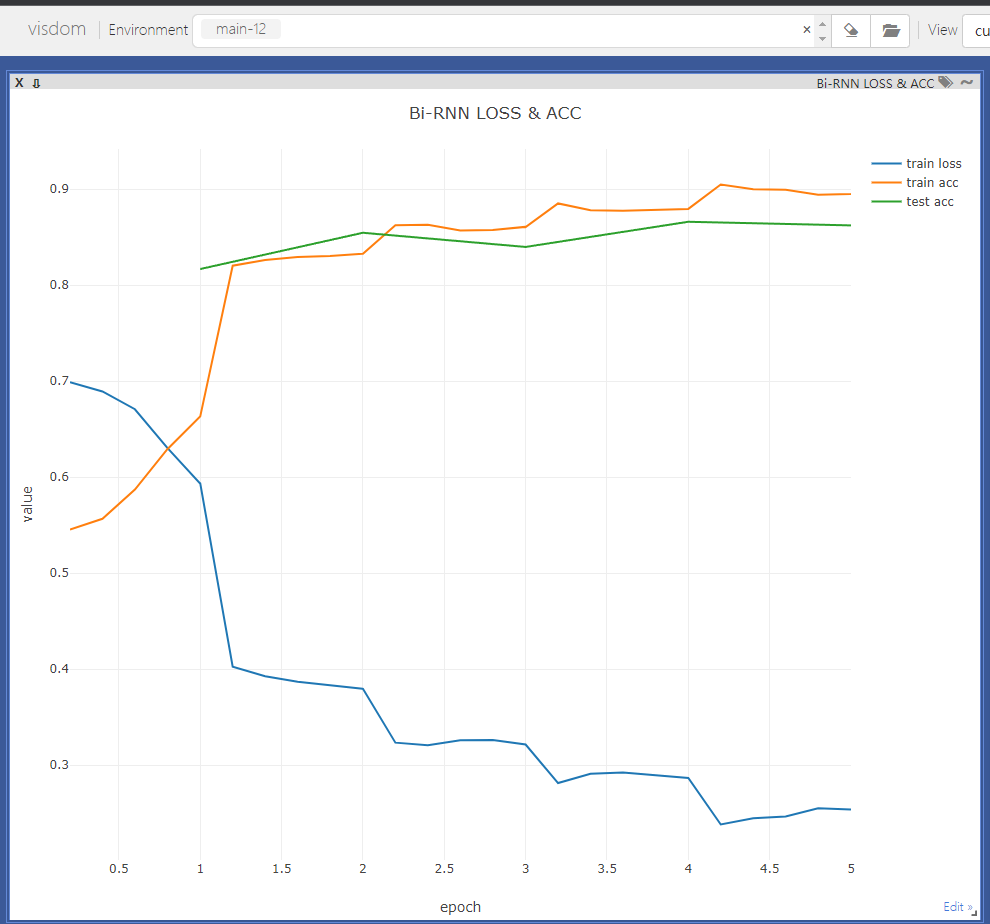Toggle train acc trace in legend
Image resolution: width=990 pixels, height=924 pixels.
pos(932,183)
